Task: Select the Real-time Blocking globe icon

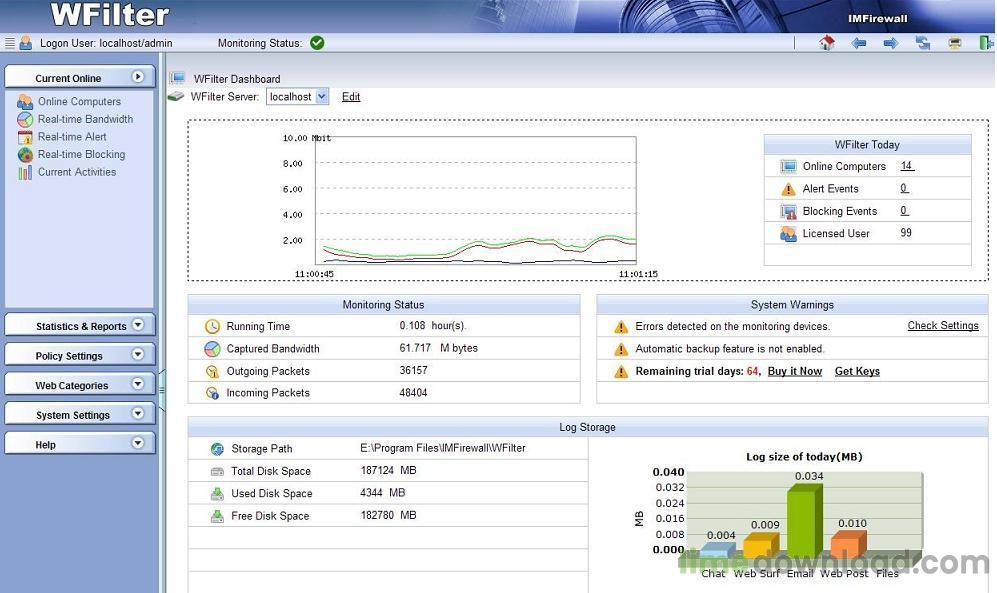Action: tap(25, 154)
